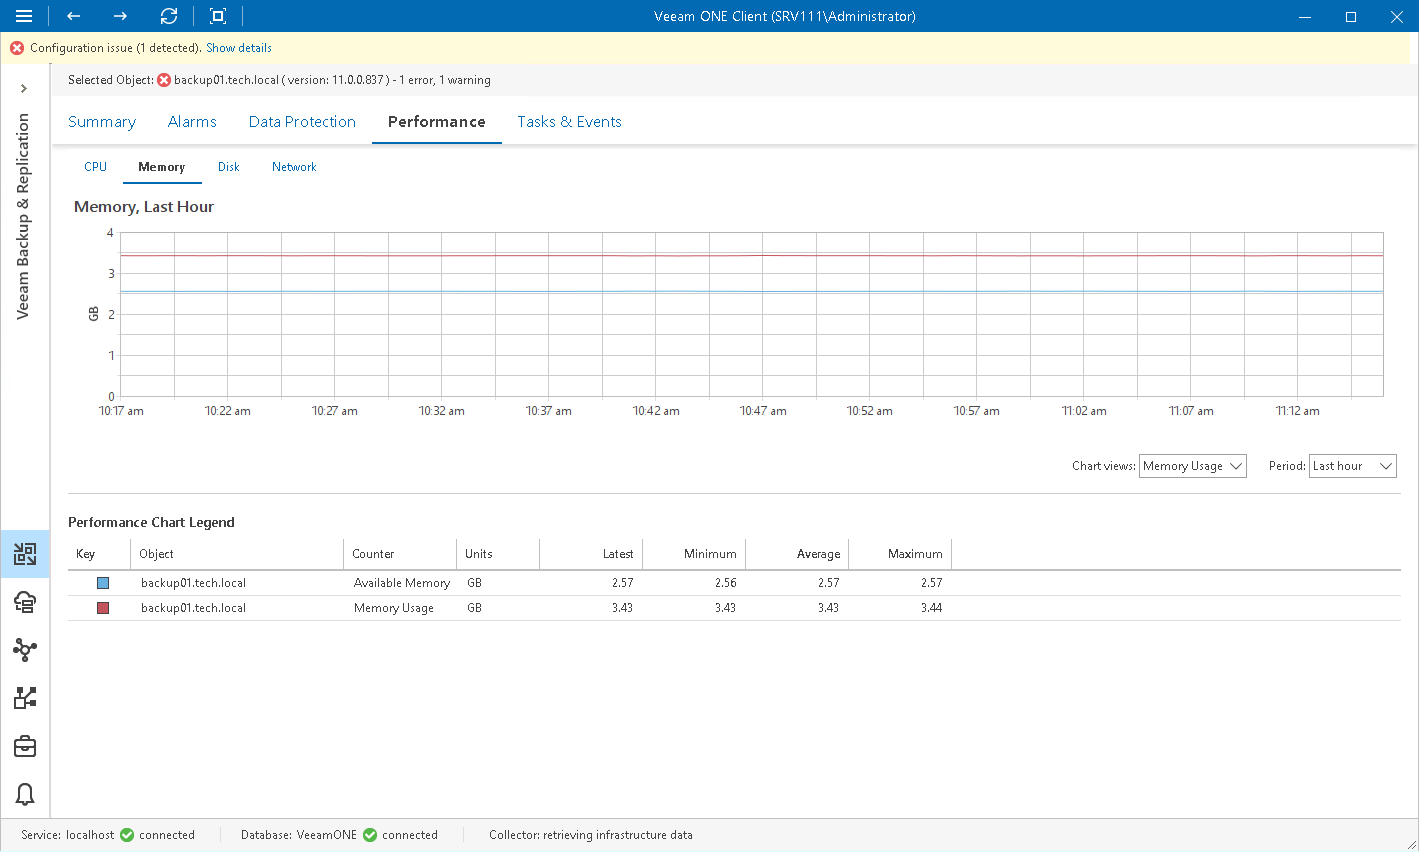Click the Performance Chart Legend heading
This screenshot has height=852, width=1419.
point(151,522)
